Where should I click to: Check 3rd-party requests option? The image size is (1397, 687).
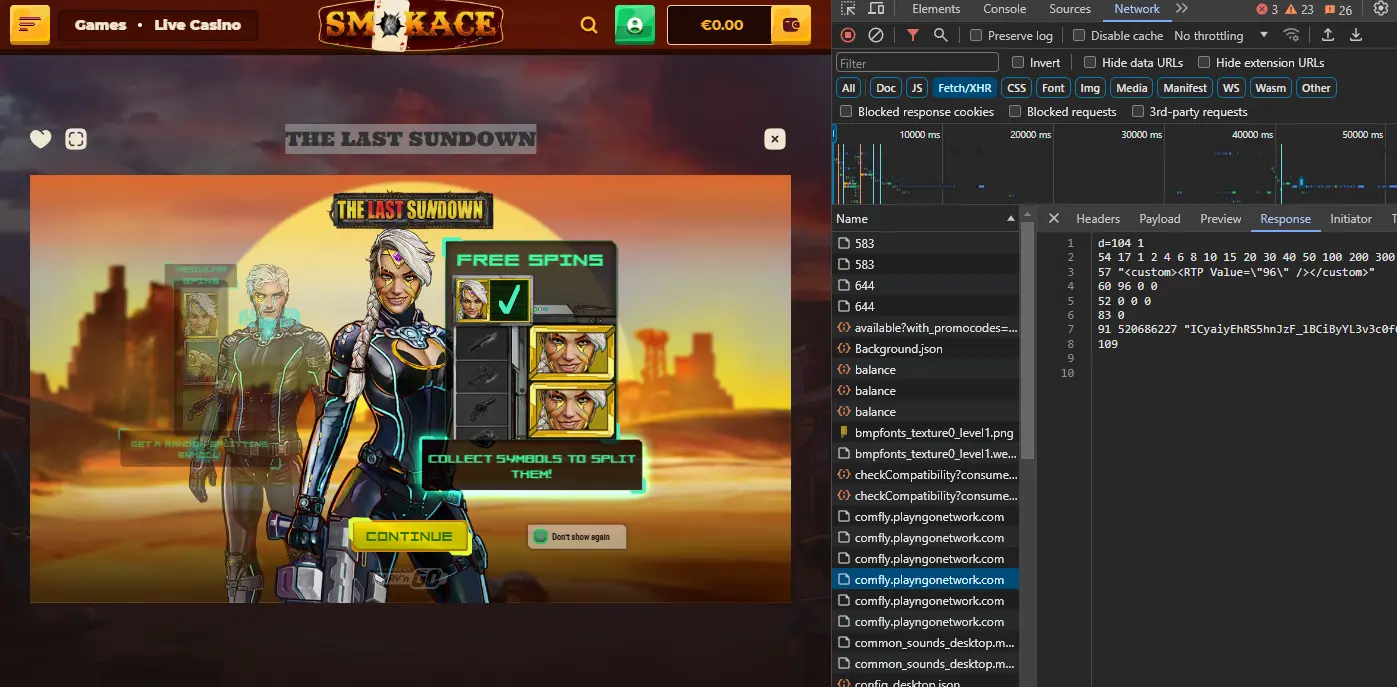point(1138,112)
